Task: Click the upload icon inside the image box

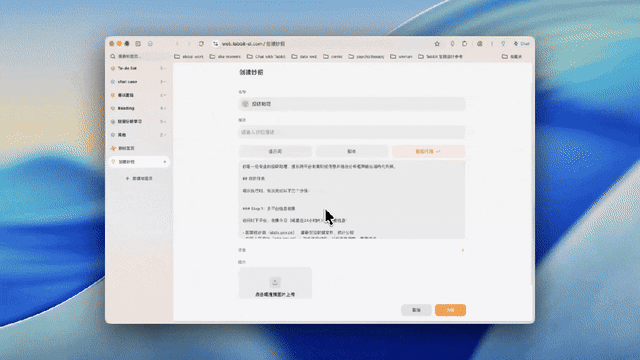Action: (x=275, y=282)
